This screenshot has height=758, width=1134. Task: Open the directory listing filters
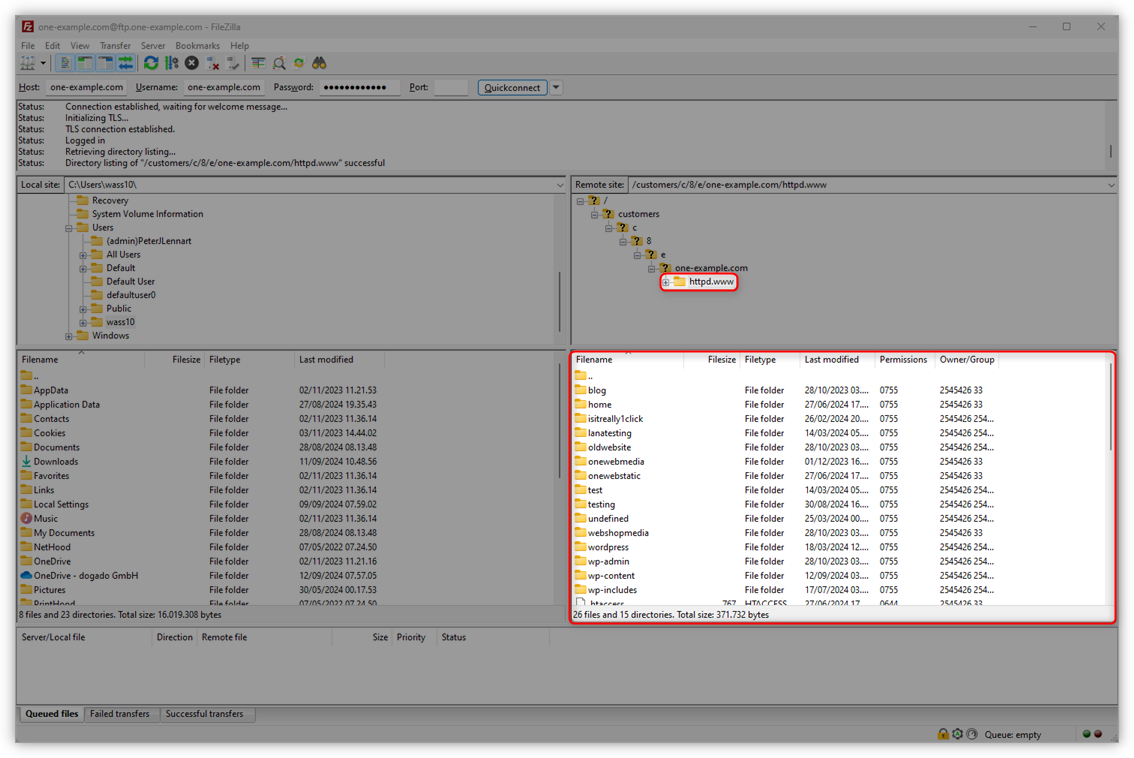tap(258, 62)
